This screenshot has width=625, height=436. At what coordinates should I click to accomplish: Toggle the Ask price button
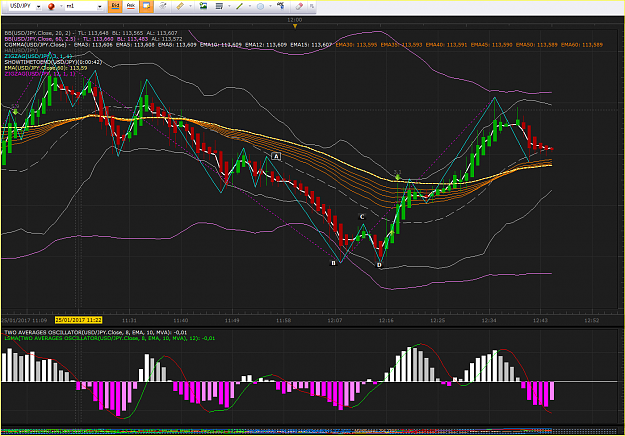[x=131, y=6]
